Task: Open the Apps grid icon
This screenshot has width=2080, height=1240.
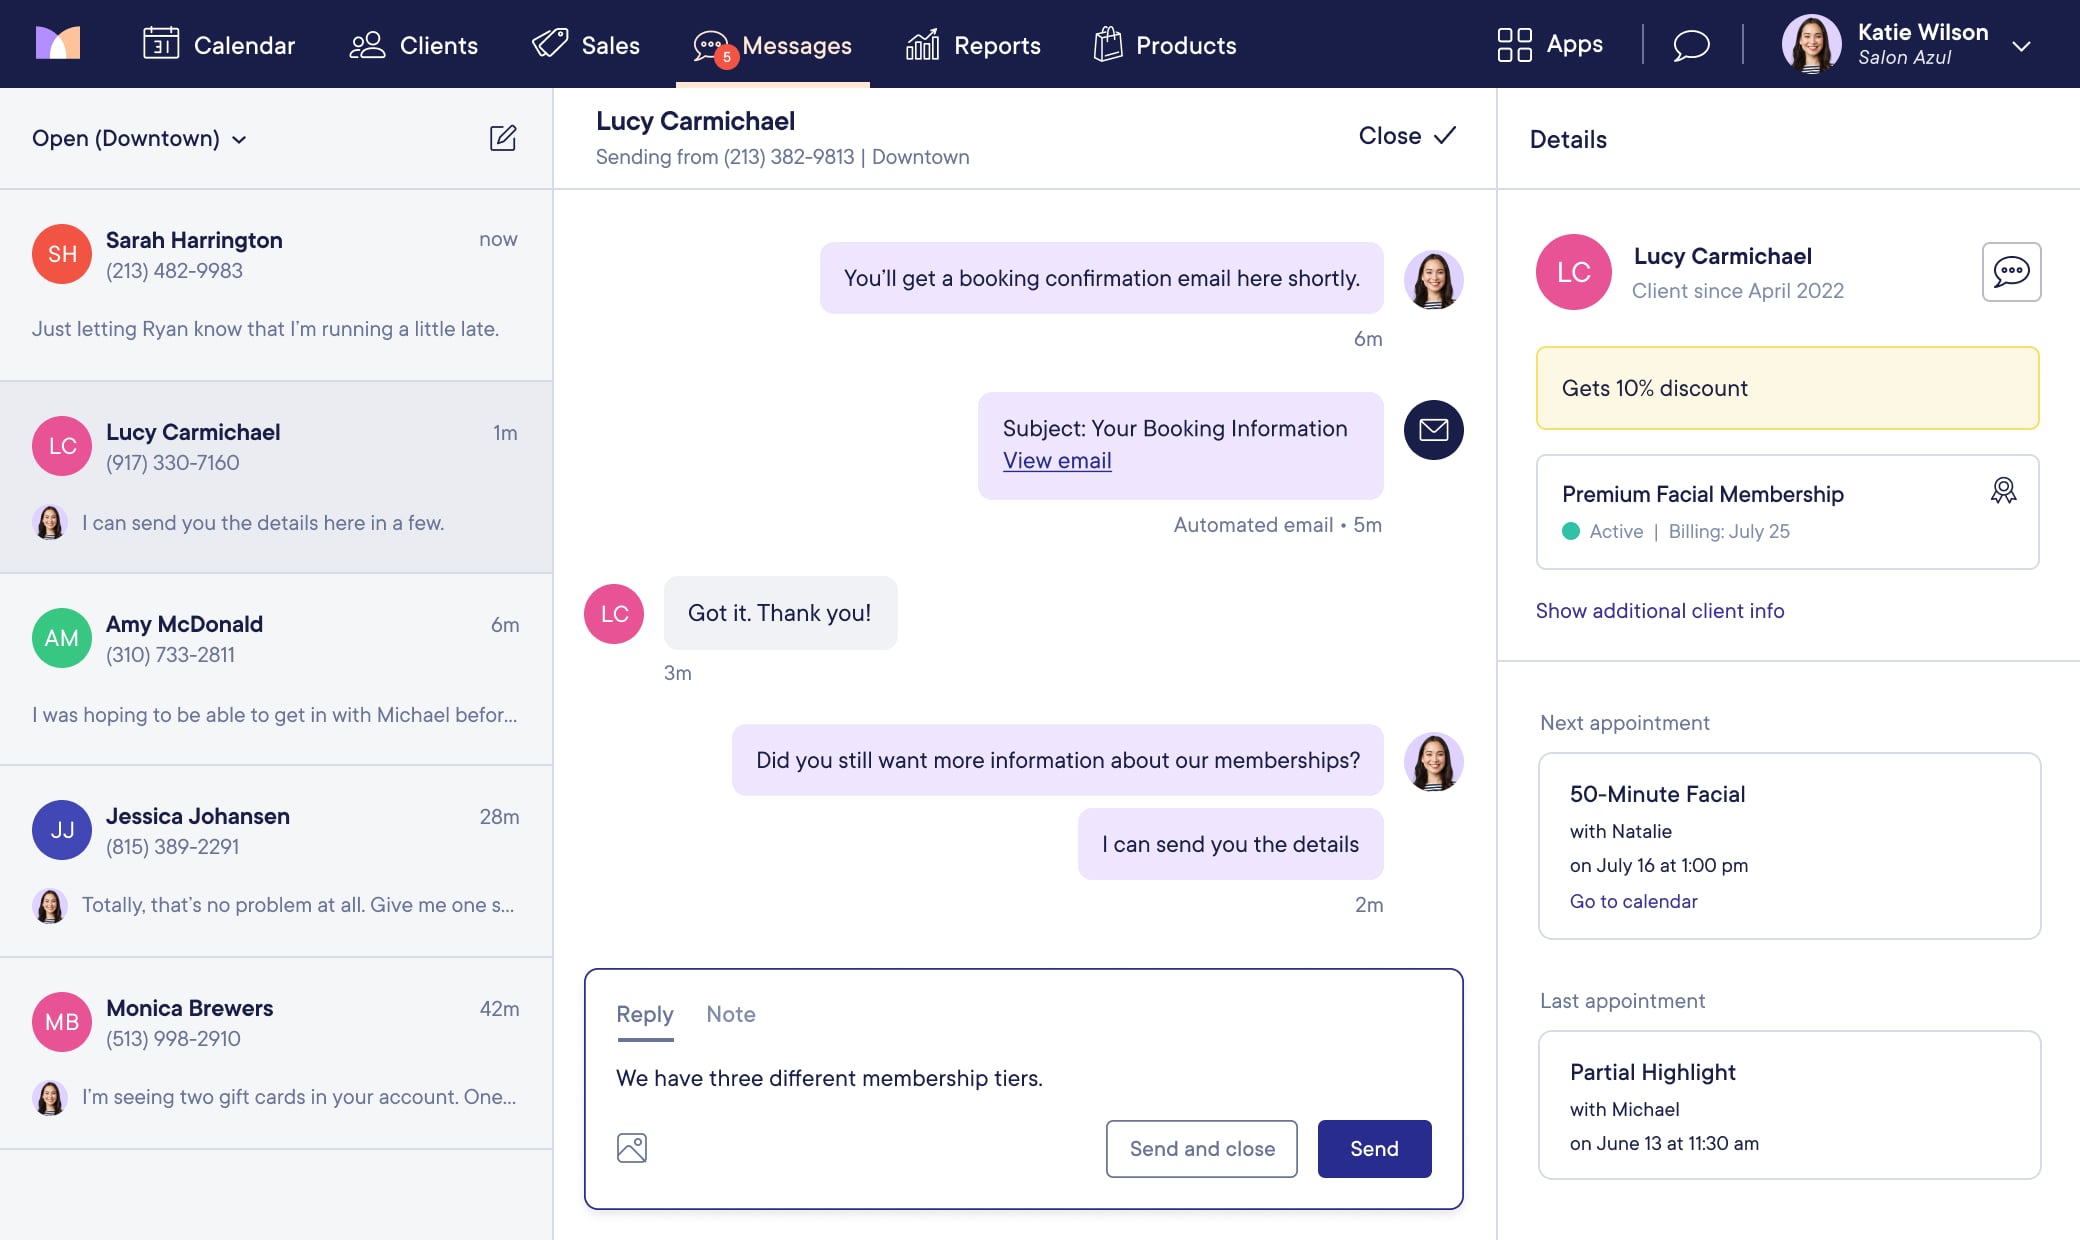Action: pyautogui.click(x=1514, y=45)
